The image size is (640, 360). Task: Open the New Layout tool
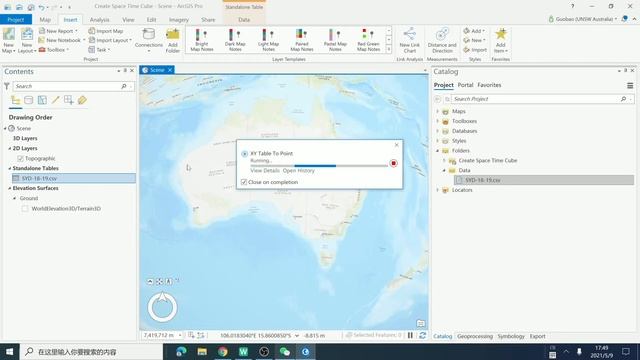pos(27,40)
